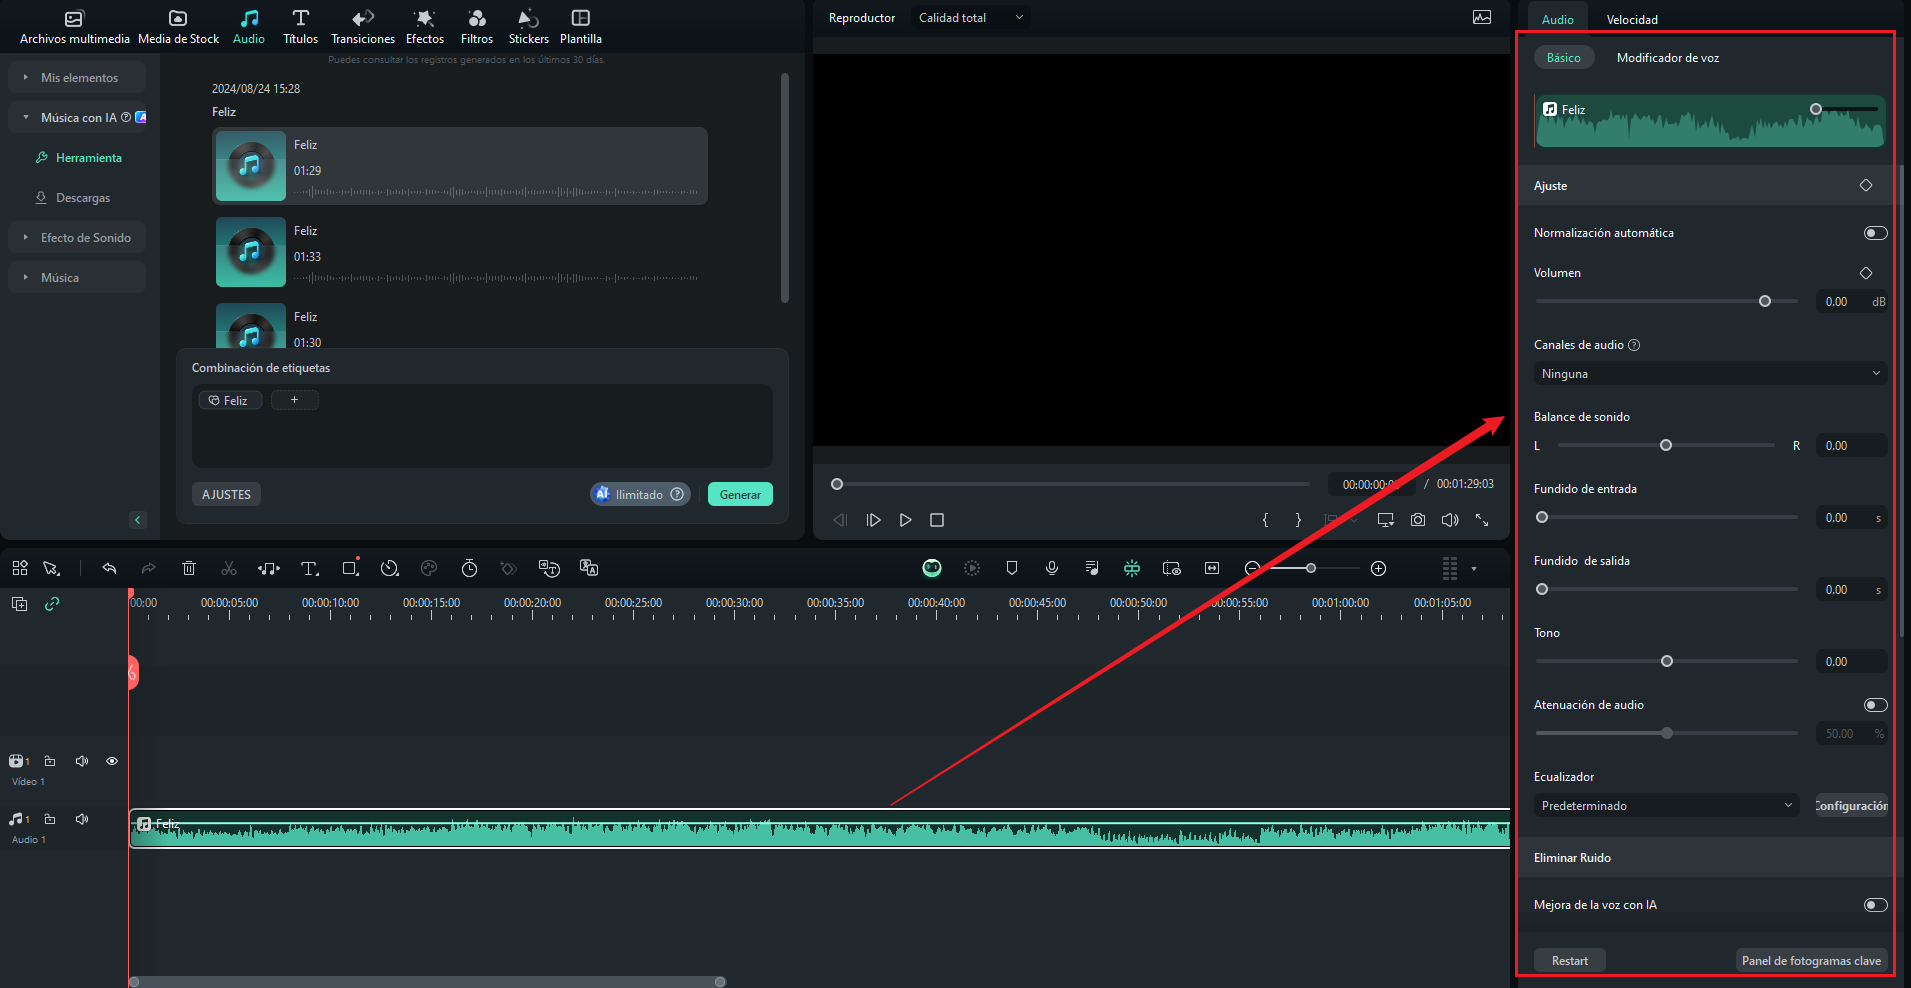Open the Modificador de voz sub-tab

(x=1668, y=57)
